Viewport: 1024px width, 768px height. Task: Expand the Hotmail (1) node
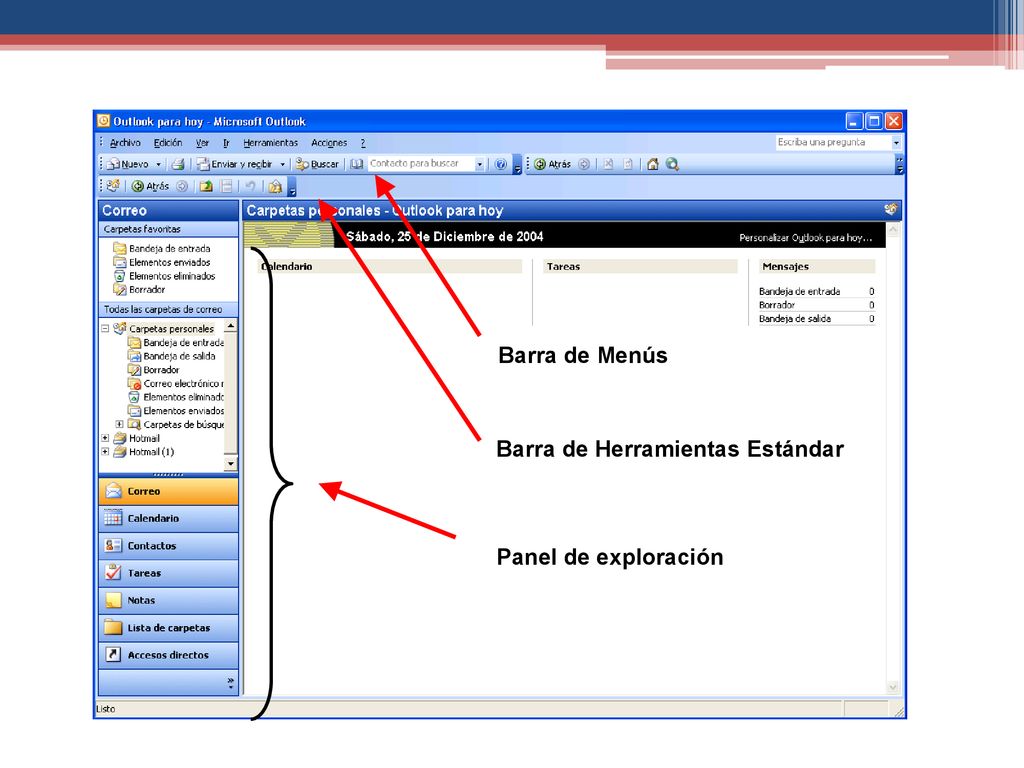pos(104,452)
